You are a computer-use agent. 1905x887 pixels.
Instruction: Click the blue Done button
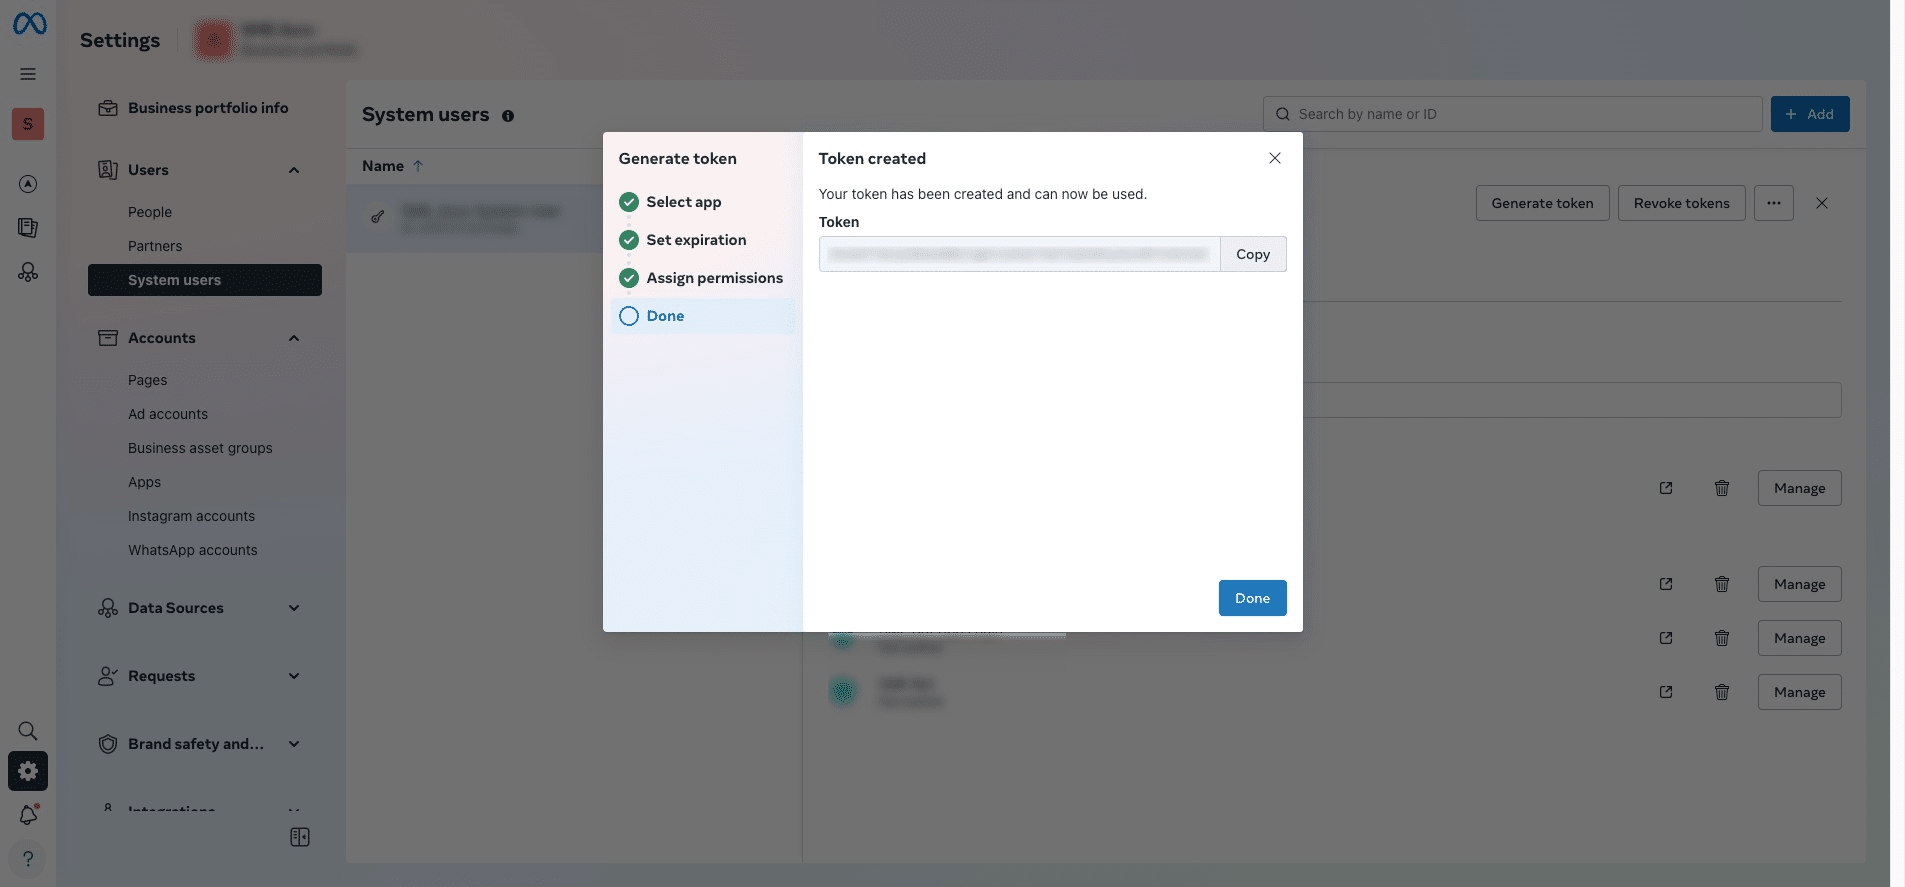[1252, 598]
